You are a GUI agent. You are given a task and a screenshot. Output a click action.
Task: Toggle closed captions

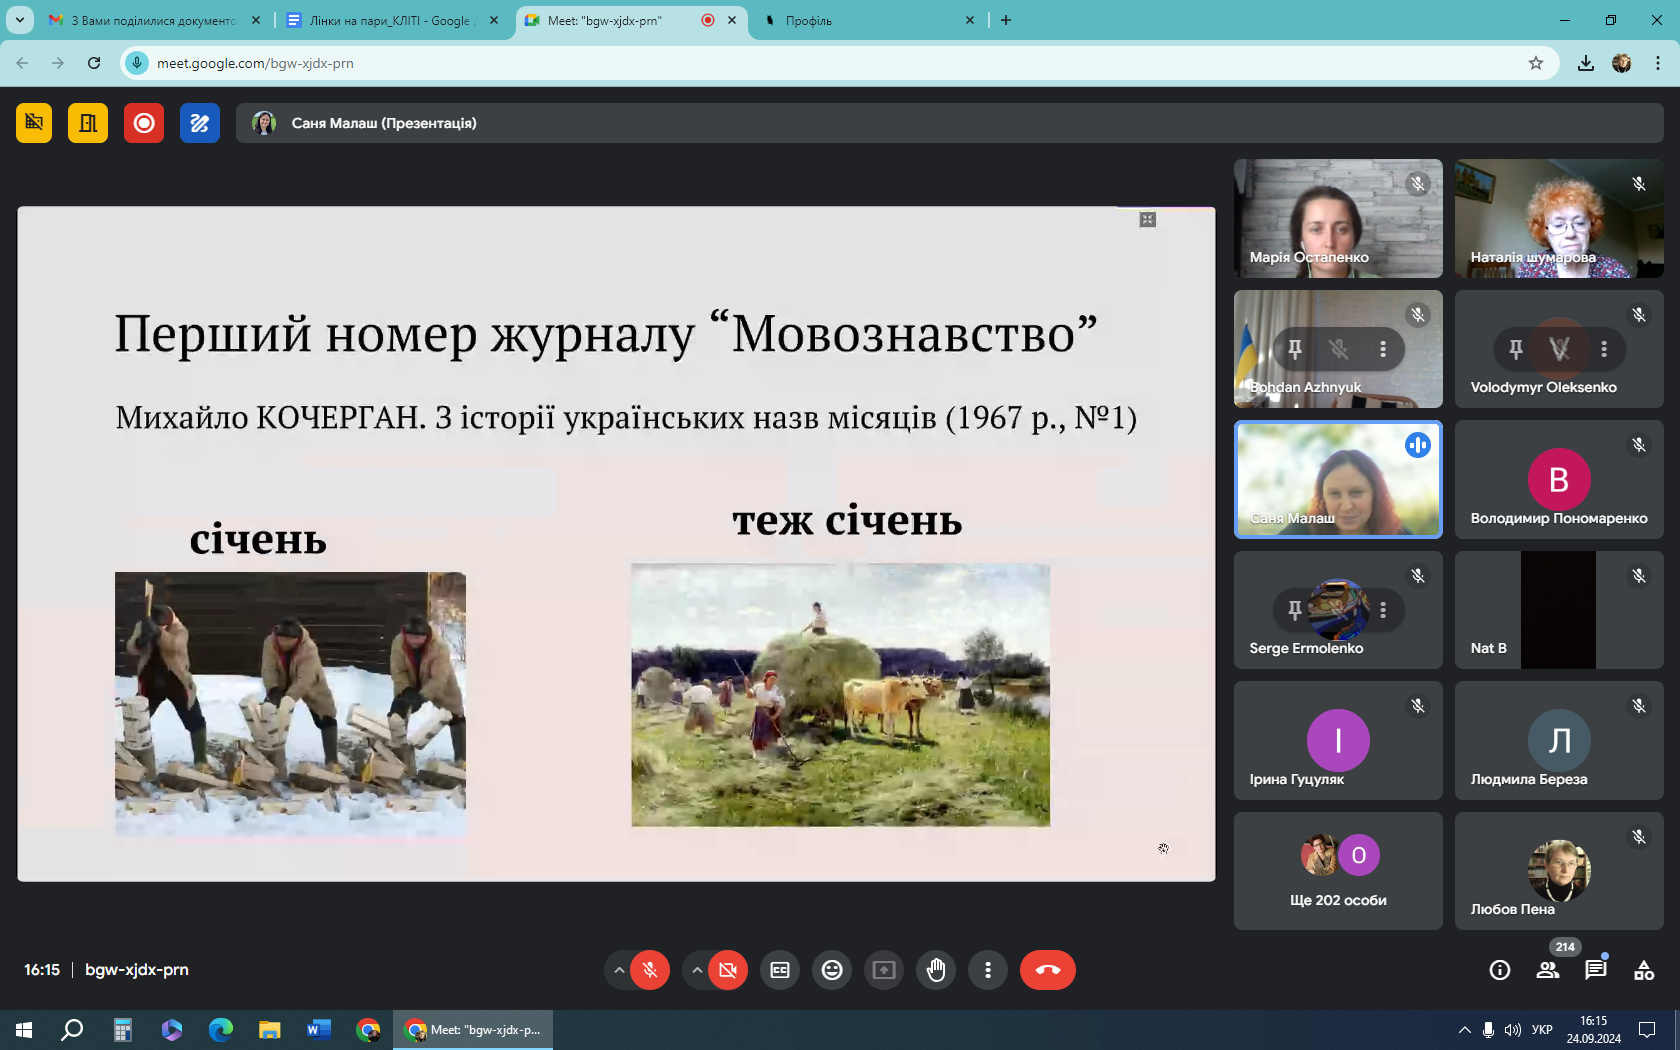pos(780,970)
